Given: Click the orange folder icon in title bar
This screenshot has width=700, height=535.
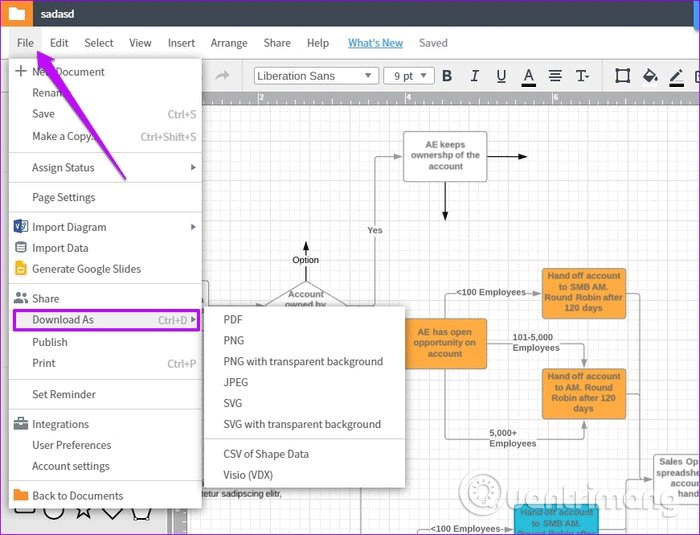Looking at the screenshot, I should click(x=17, y=13).
